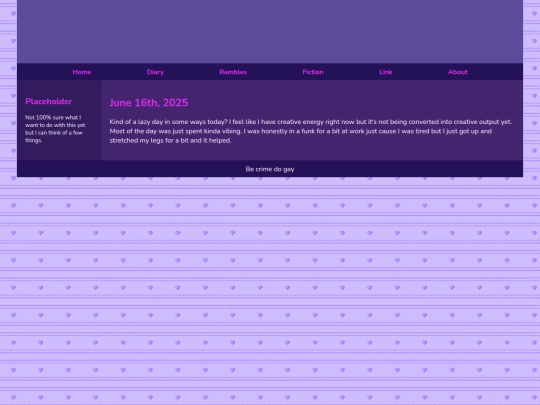The height and width of the screenshot is (405, 540).
Task: Click the June 16th, 2025 entry title
Action: (x=149, y=103)
